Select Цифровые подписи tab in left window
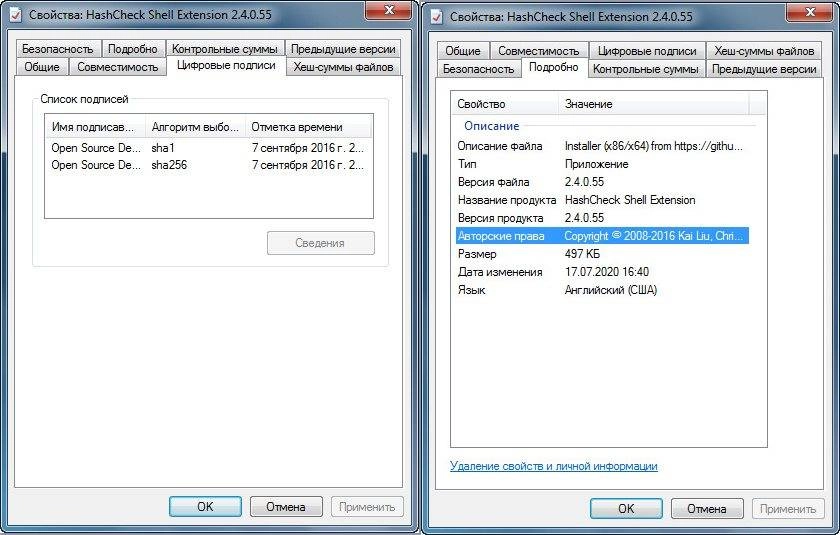840x535 pixels. [x=226, y=65]
